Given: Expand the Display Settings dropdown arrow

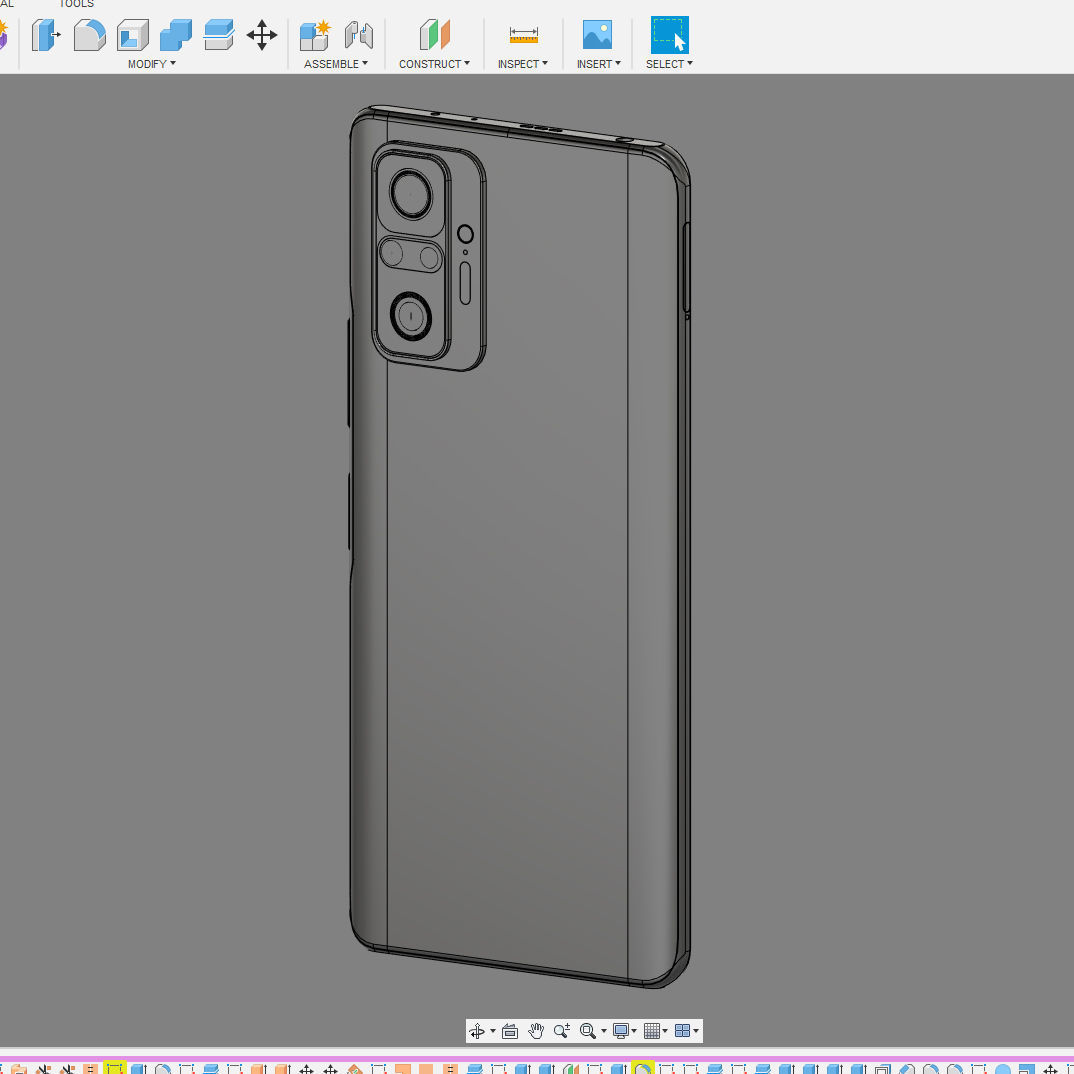Looking at the screenshot, I should pyautogui.click(x=634, y=1031).
